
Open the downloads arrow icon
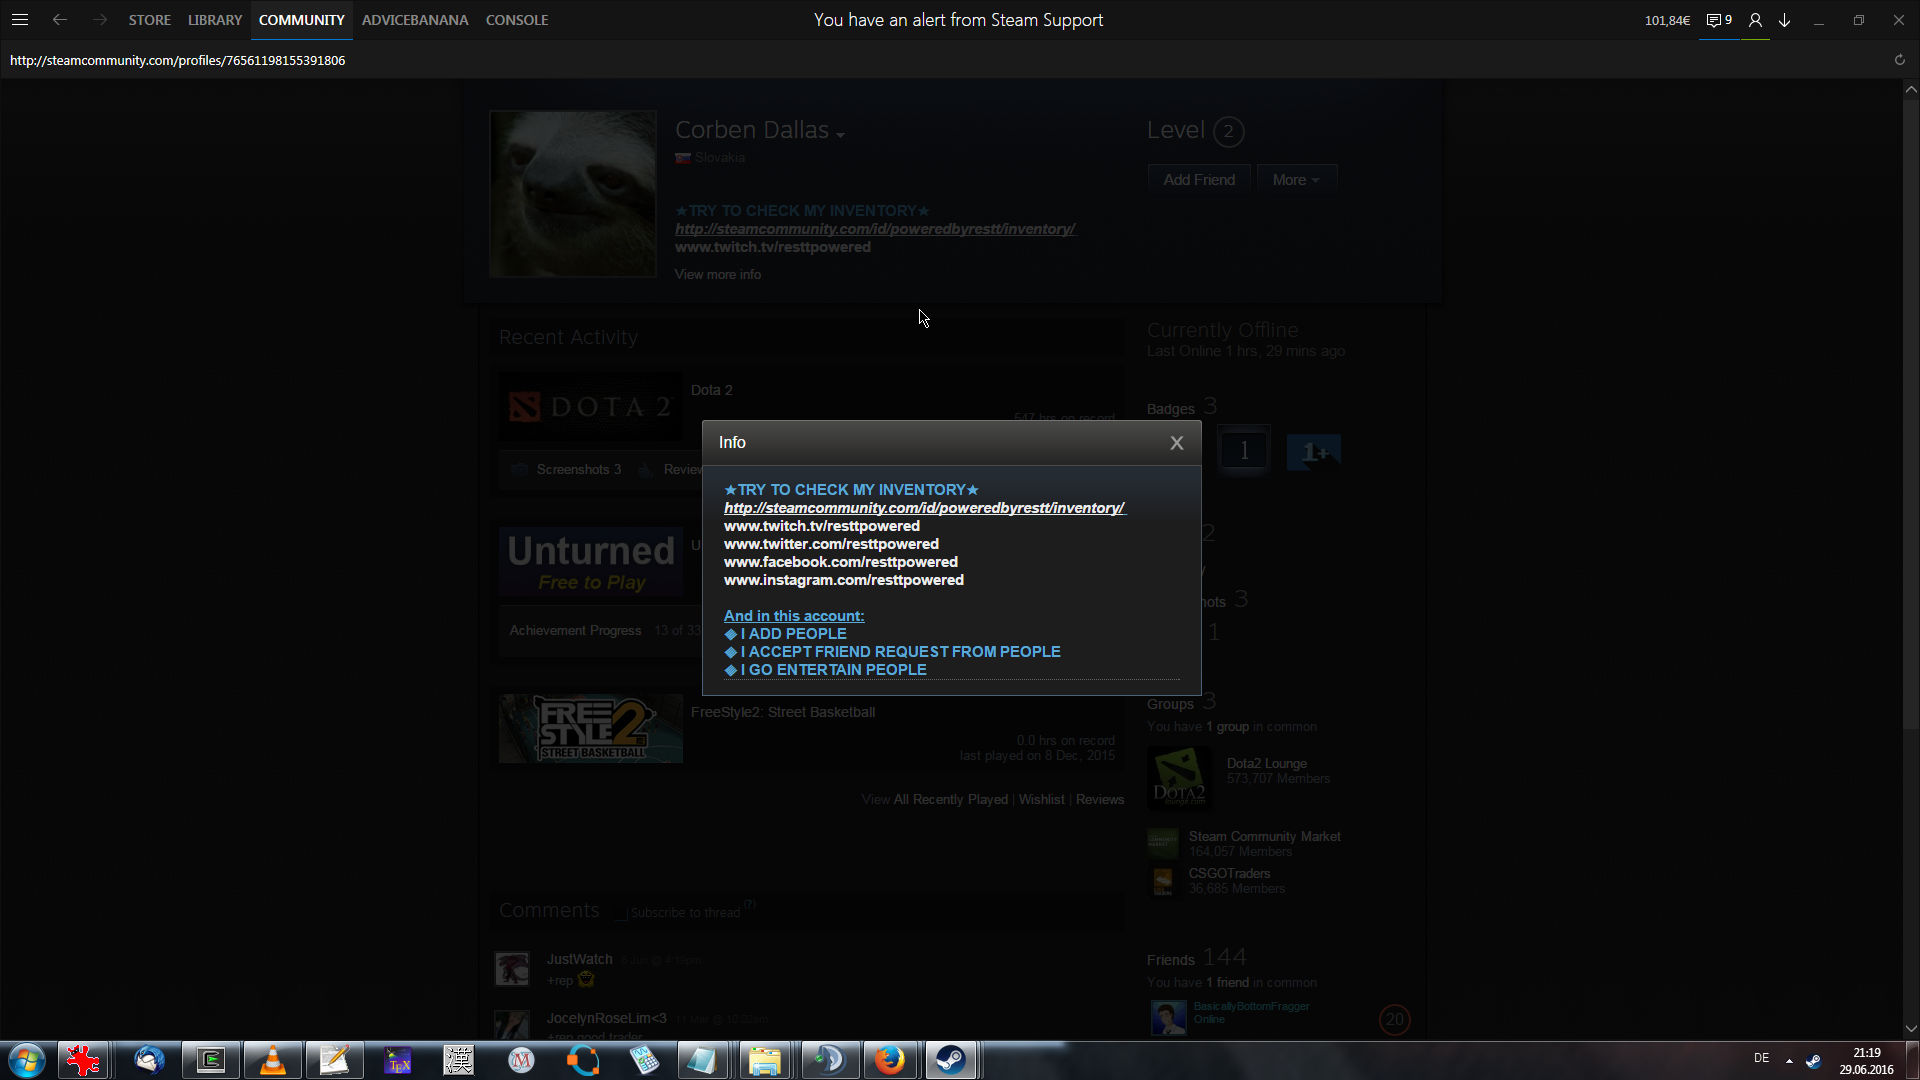point(1784,20)
